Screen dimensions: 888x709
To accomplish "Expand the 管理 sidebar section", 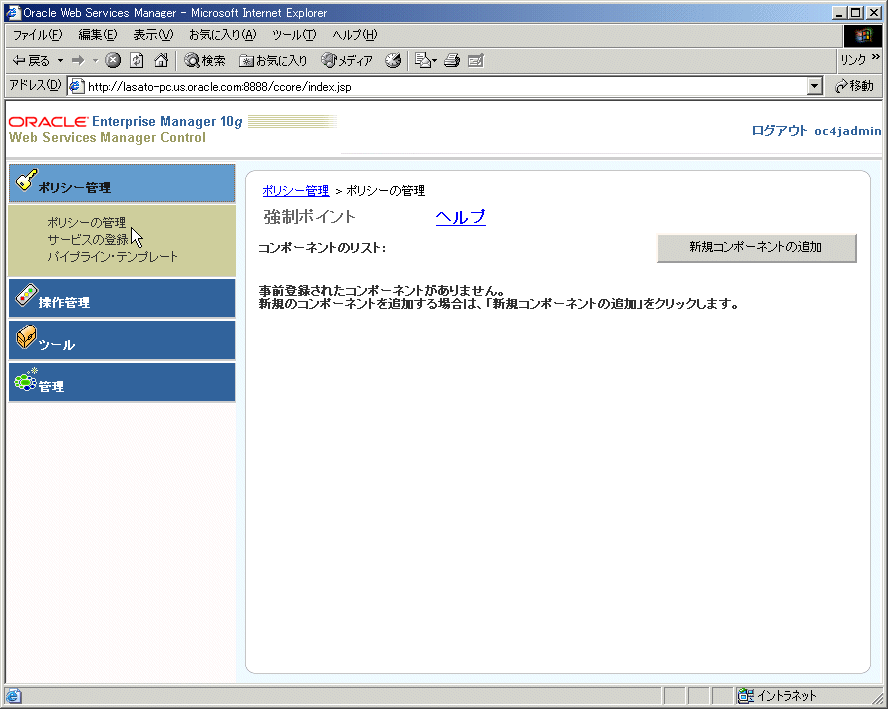I will click(122, 383).
